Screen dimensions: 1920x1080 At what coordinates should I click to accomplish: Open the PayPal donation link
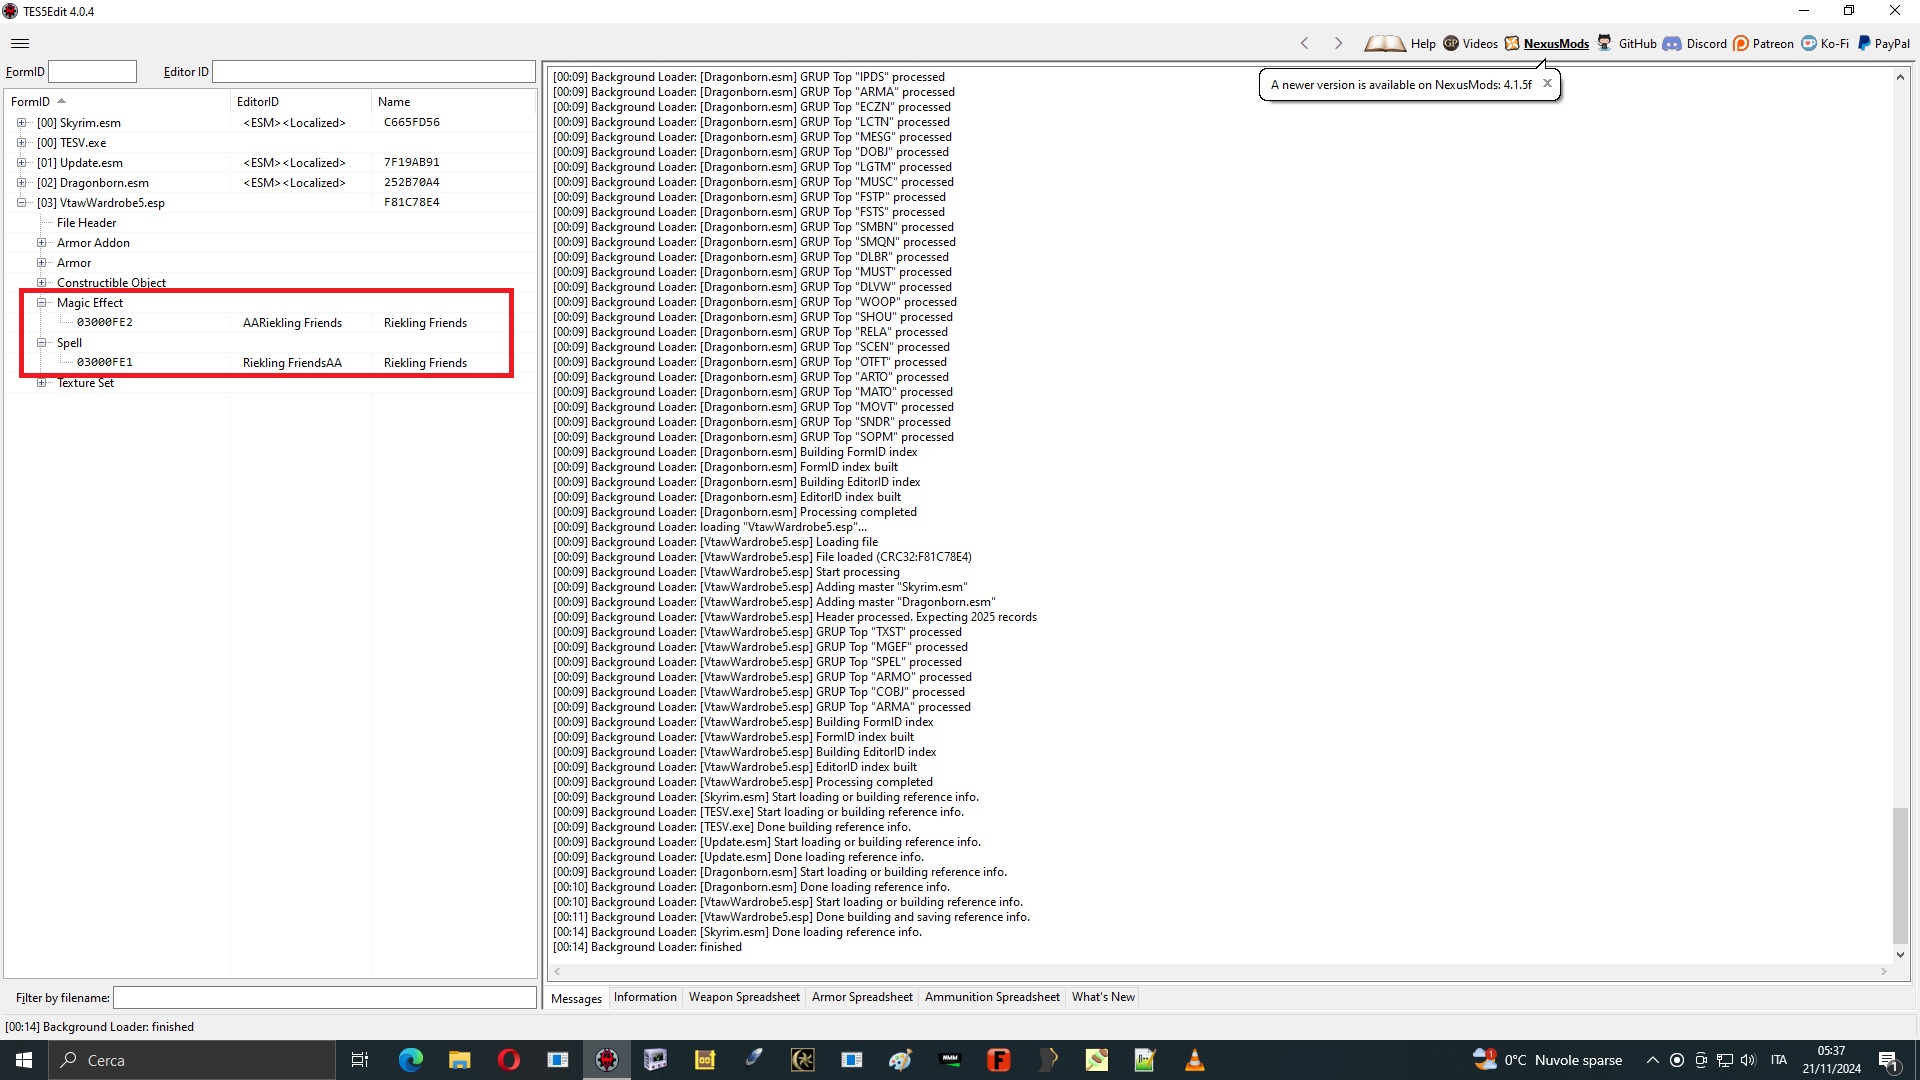point(1883,43)
